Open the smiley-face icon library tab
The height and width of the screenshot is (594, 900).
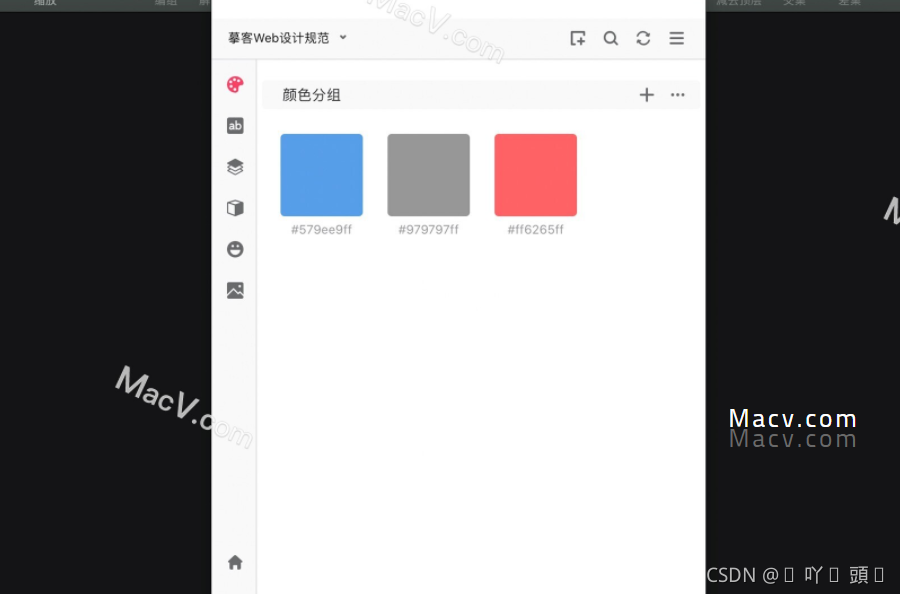coord(235,249)
